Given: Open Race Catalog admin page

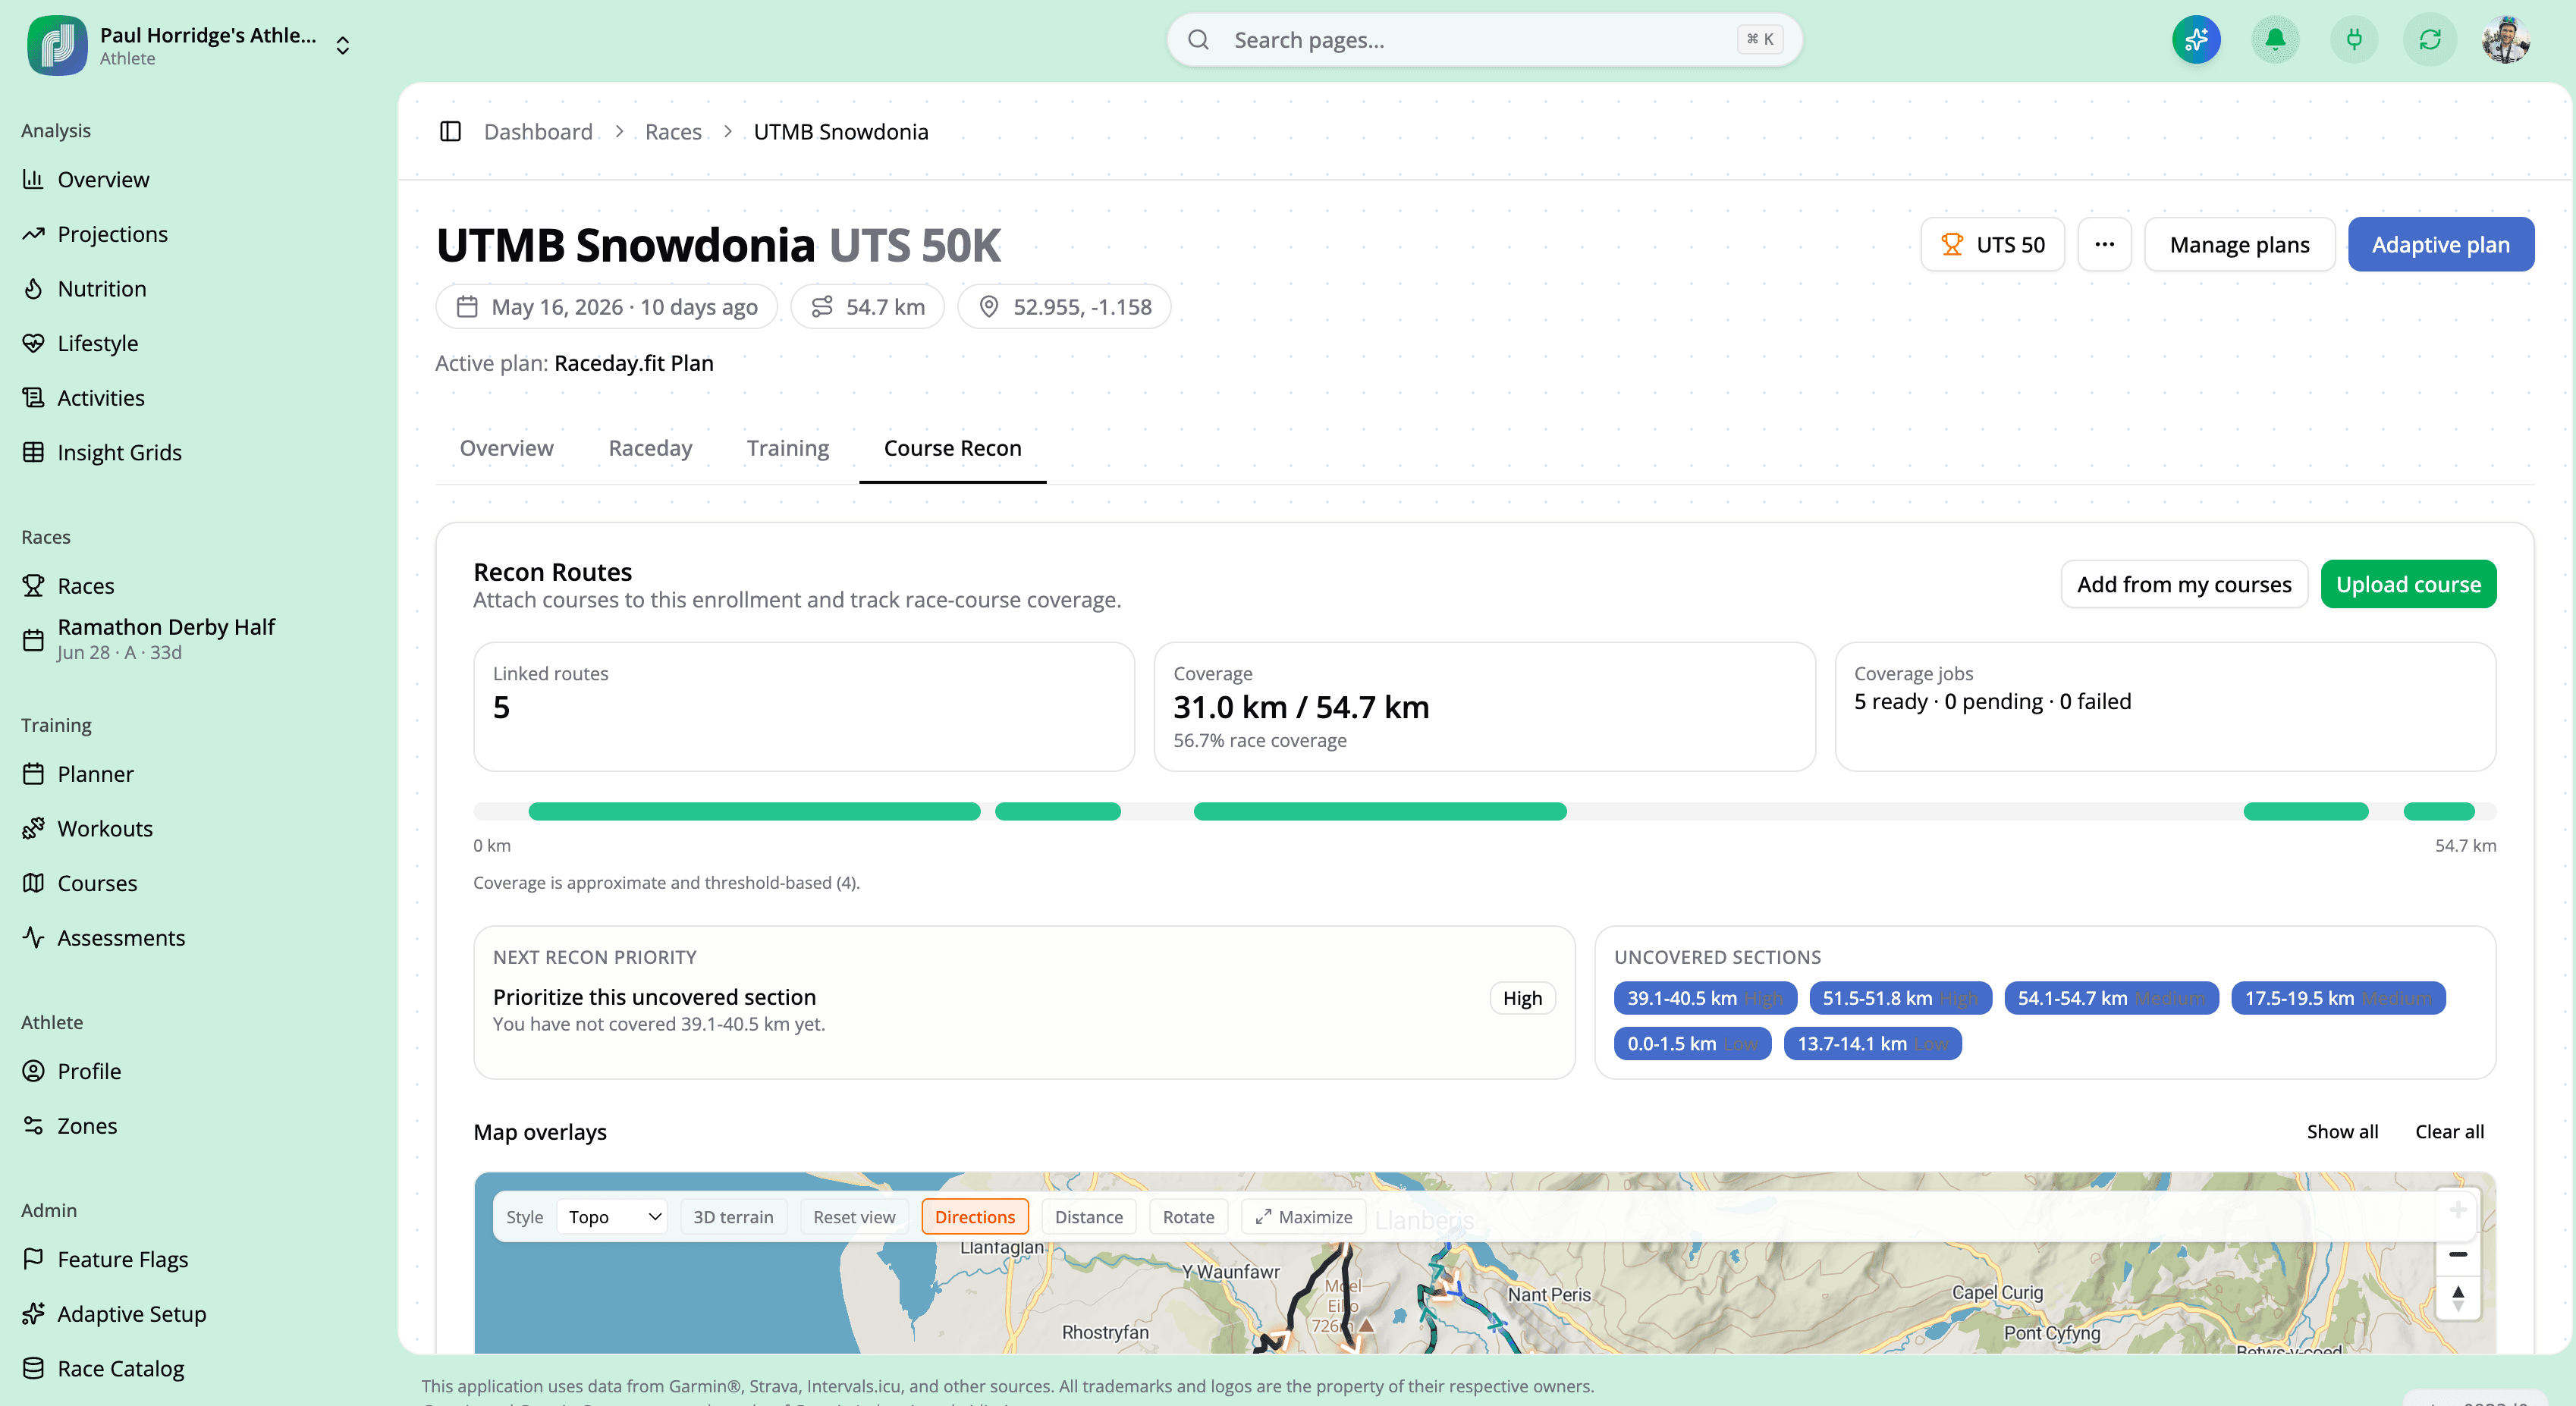Looking at the screenshot, I should pyautogui.click(x=120, y=1368).
